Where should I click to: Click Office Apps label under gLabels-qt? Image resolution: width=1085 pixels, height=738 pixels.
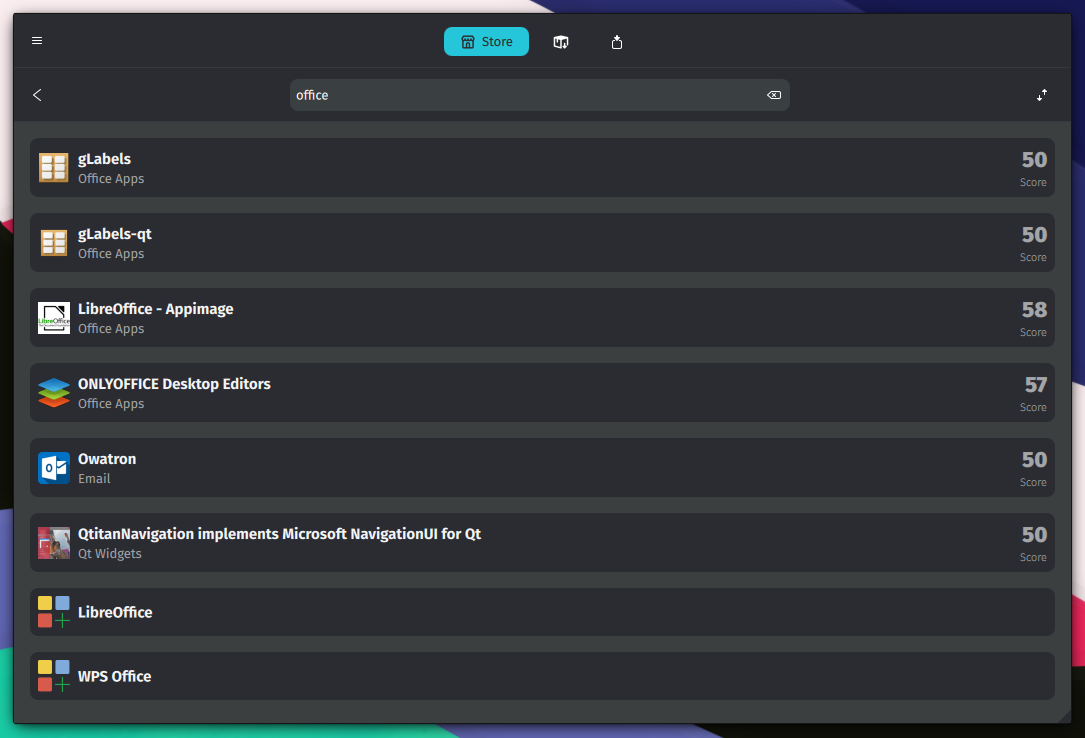point(111,254)
